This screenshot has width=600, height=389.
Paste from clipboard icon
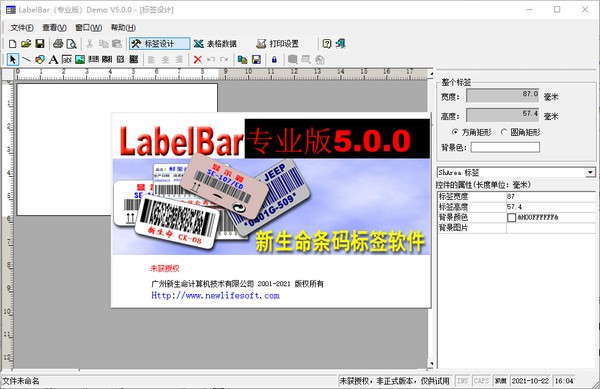(117, 44)
